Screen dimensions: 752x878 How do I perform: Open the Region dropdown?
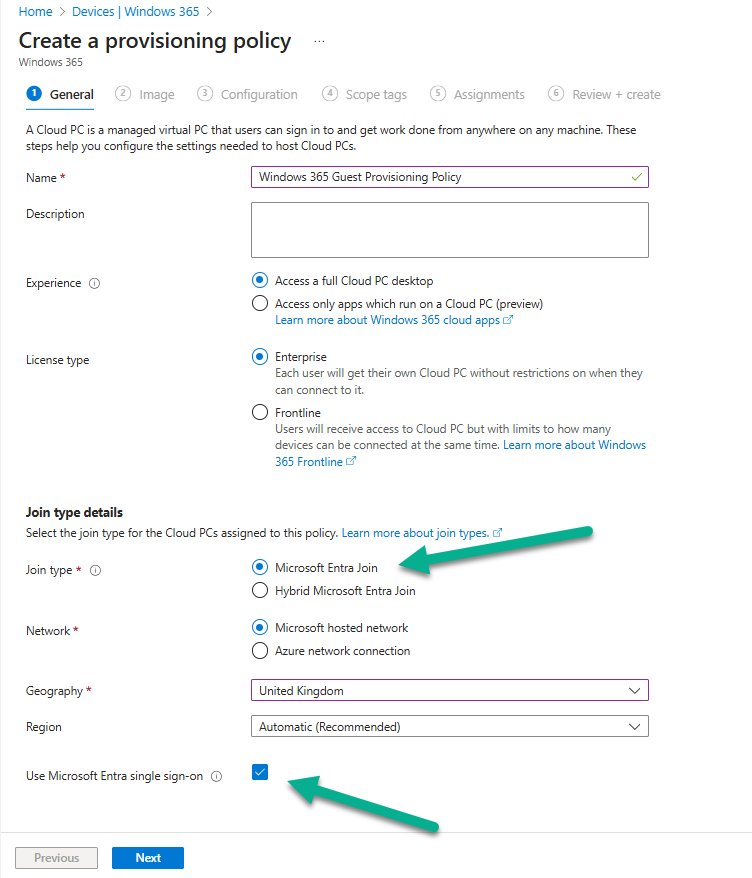[x=449, y=727]
